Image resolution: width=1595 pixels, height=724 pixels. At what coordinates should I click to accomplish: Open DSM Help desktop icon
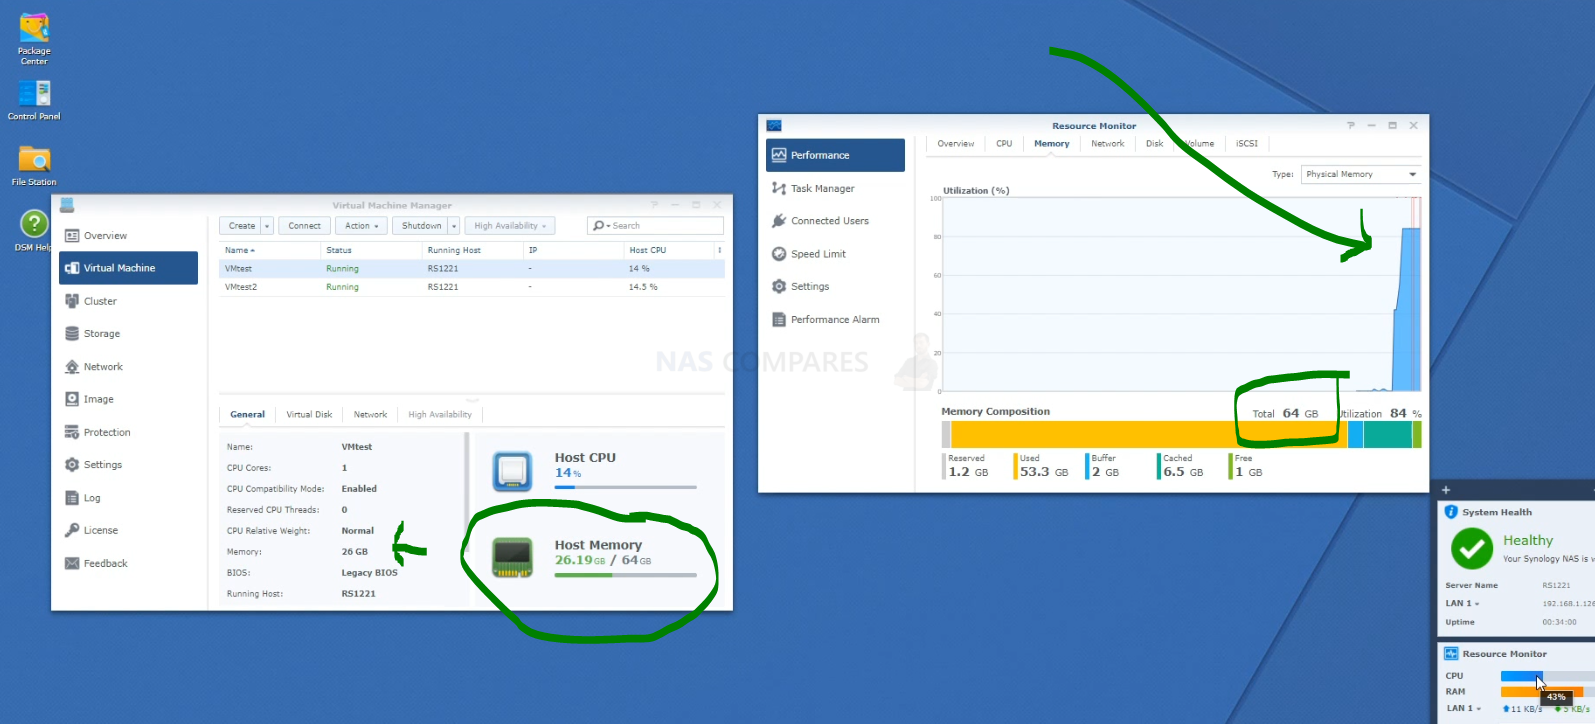point(34,230)
